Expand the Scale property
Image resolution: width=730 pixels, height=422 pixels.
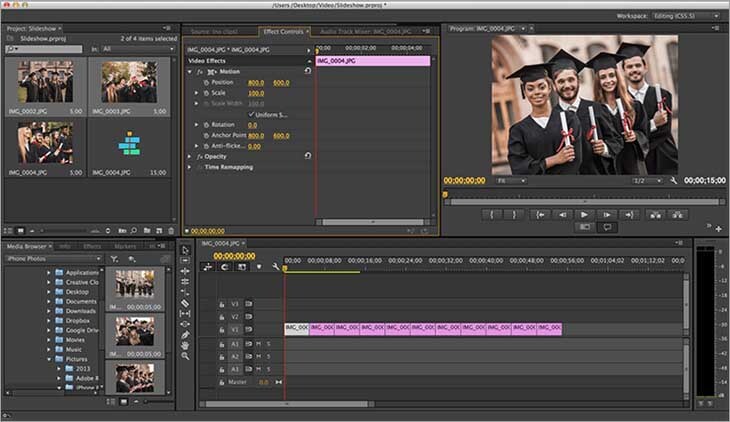[196, 93]
